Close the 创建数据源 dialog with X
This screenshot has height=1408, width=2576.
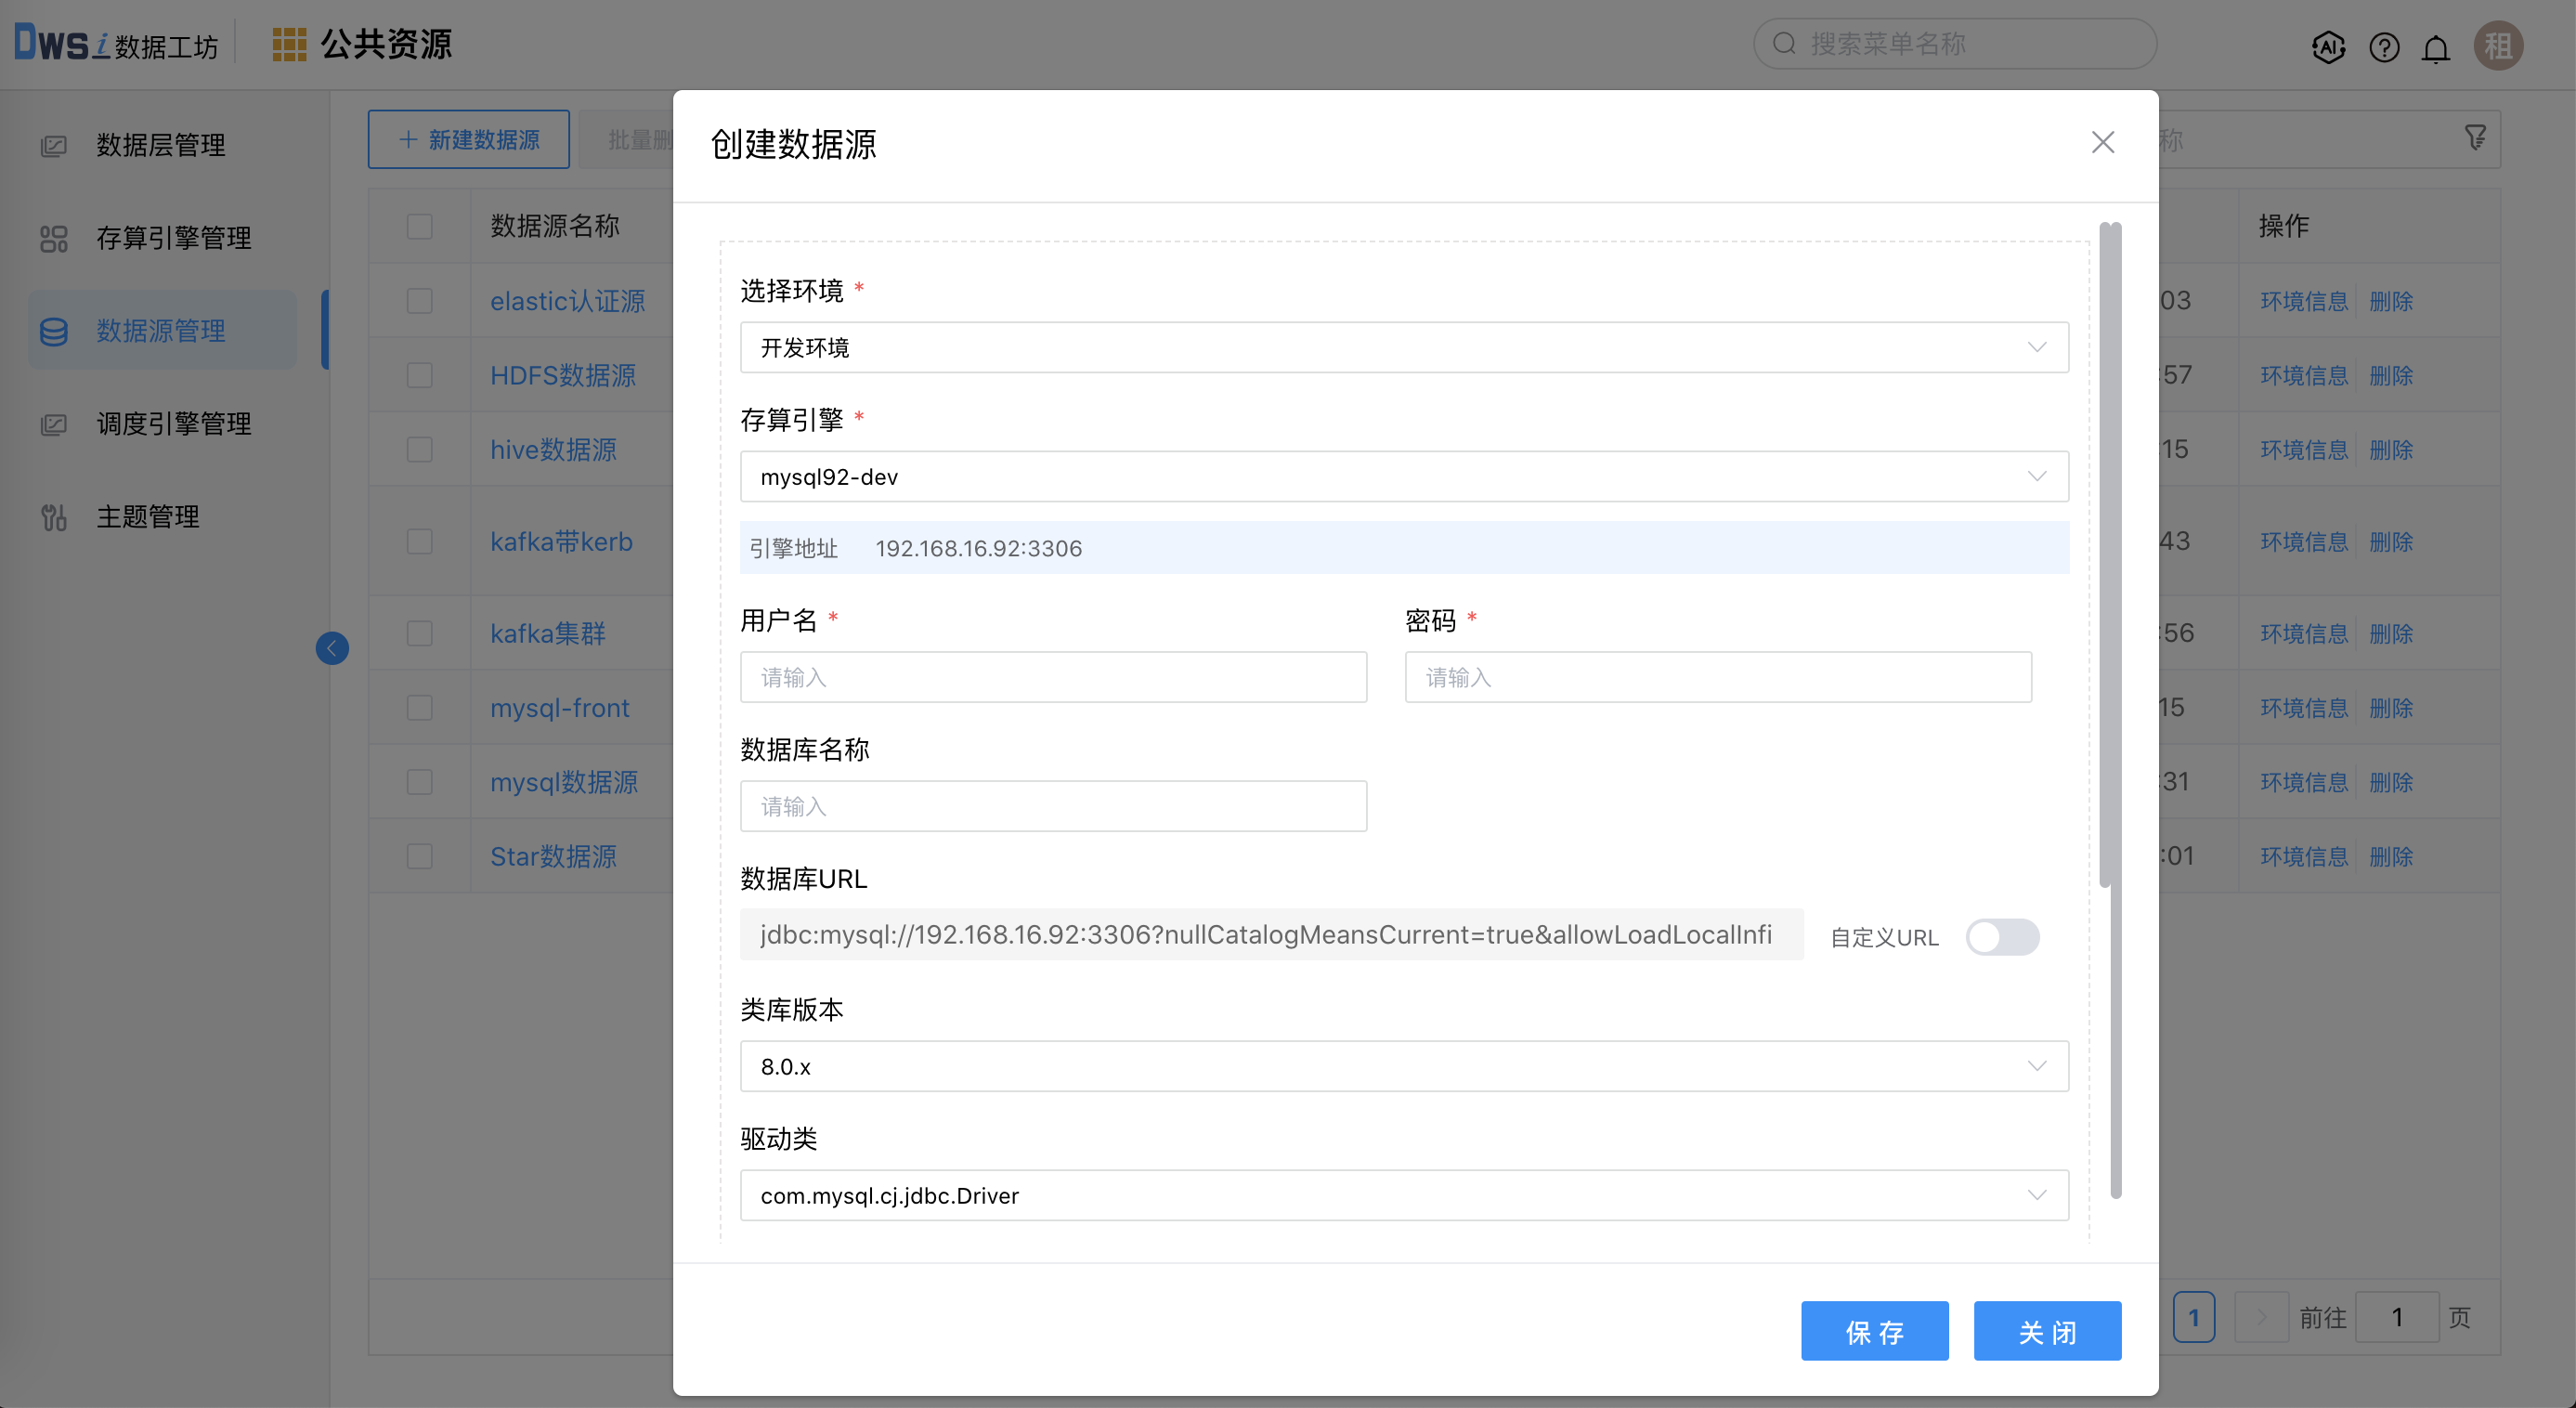(2102, 142)
